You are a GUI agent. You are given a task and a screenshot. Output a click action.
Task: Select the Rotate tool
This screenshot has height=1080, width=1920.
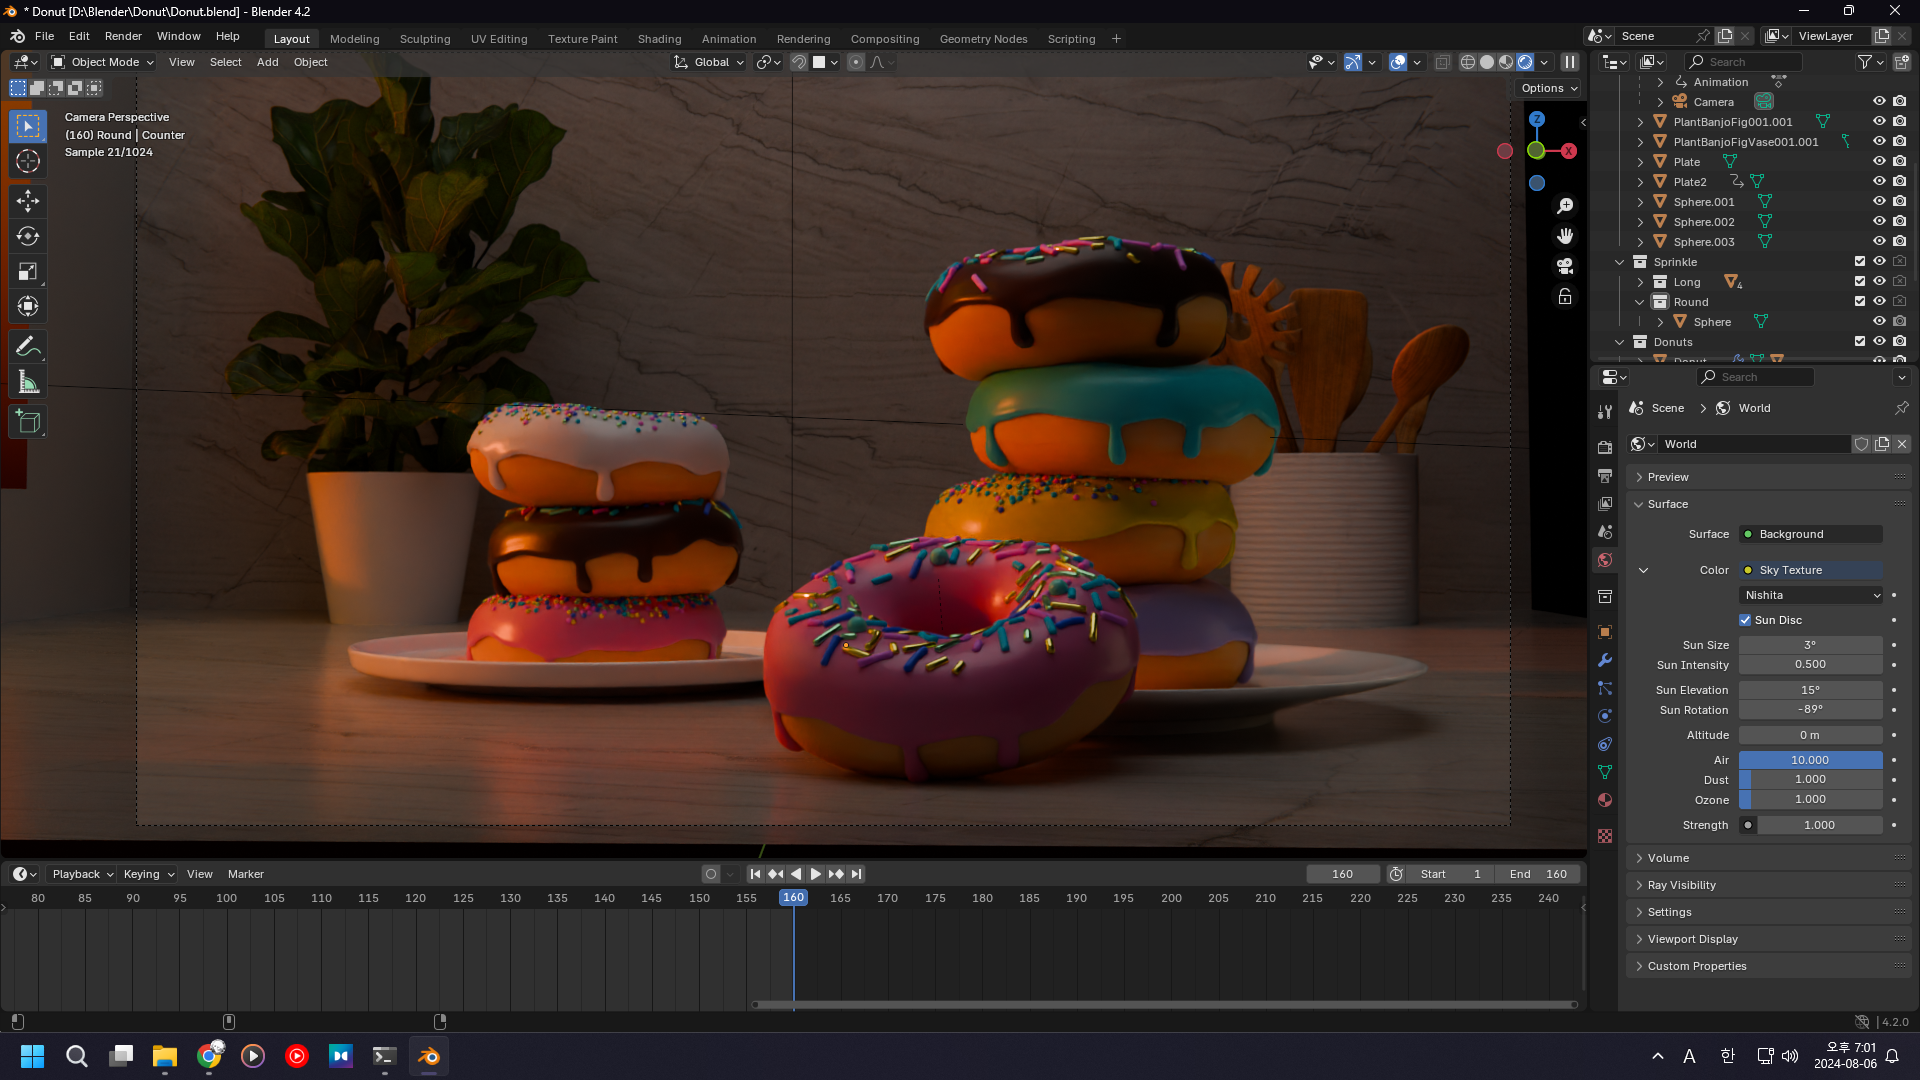point(28,236)
